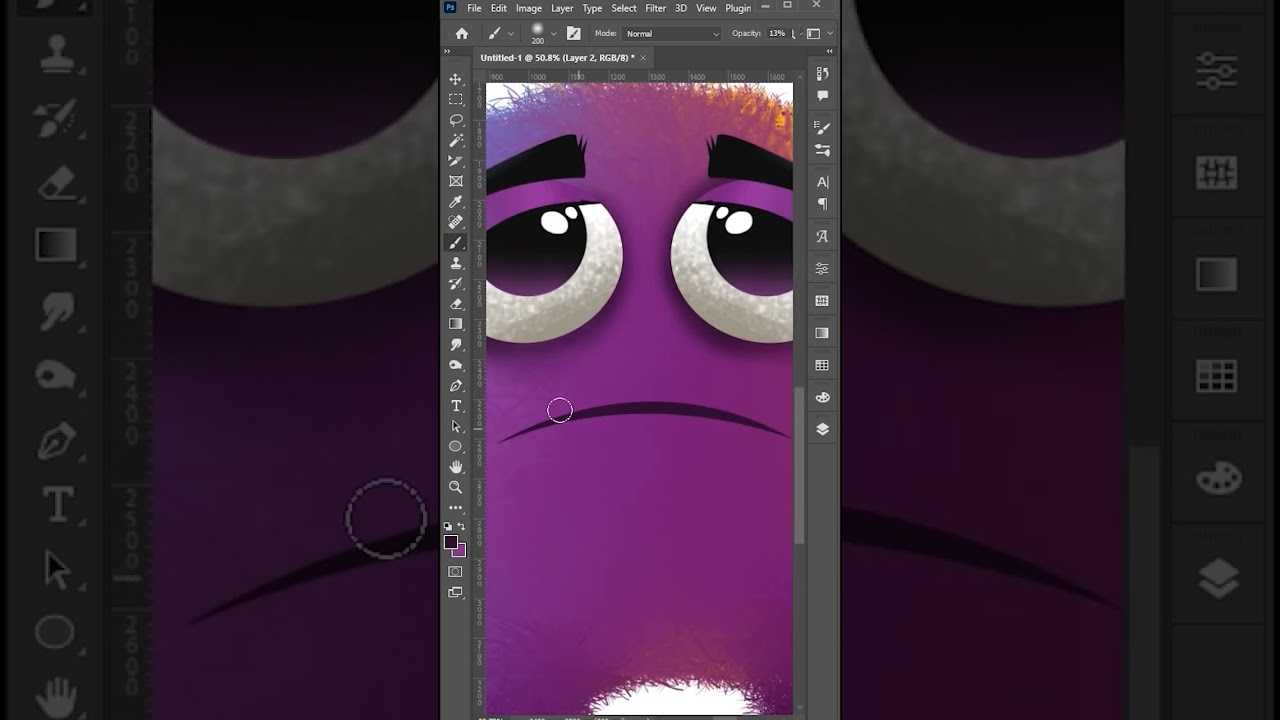Open the Adjustments panel icon
The width and height of the screenshot is (1280, 720).
[822, 269]
